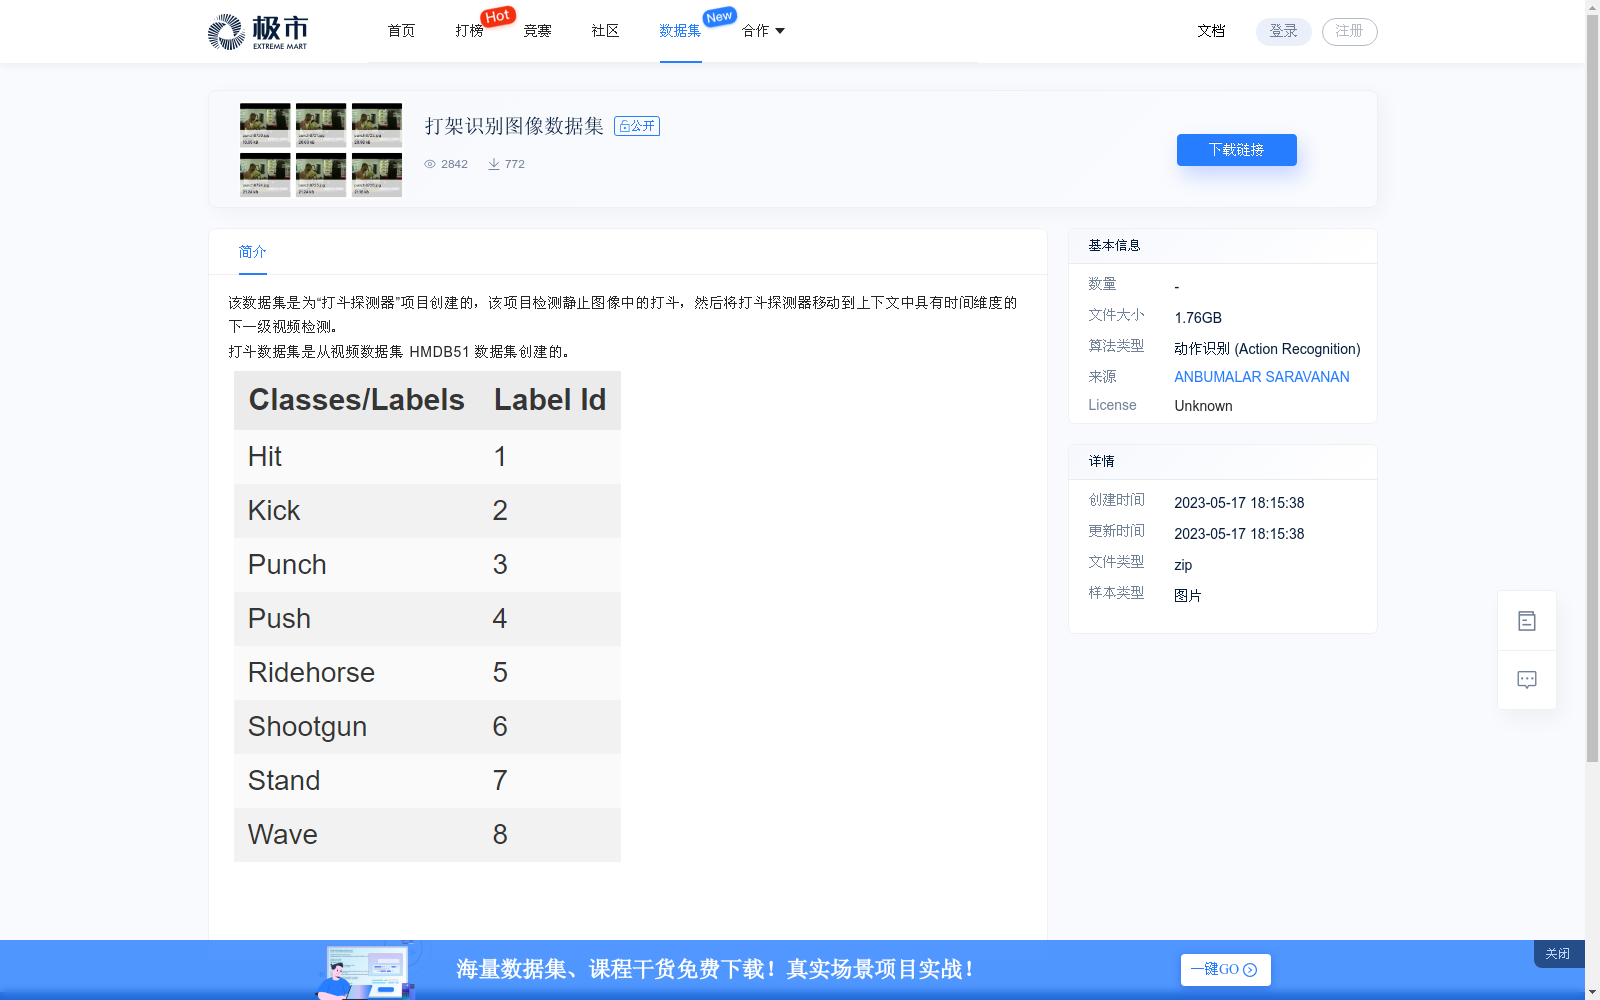Click the Push table row
Screen dimensions: 1600x1000
pos(427,619)
